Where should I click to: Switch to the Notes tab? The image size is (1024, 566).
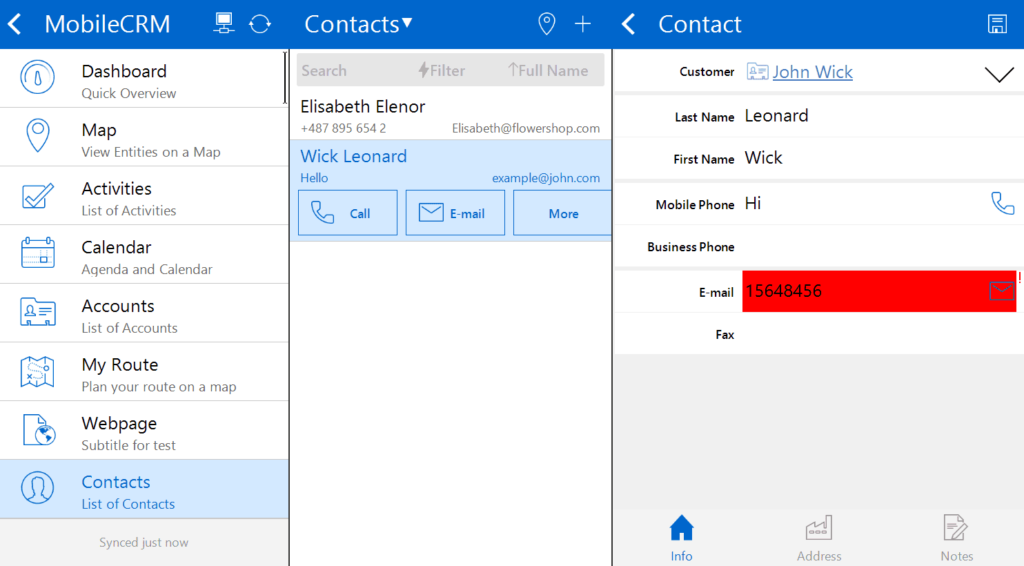[956, 538]
